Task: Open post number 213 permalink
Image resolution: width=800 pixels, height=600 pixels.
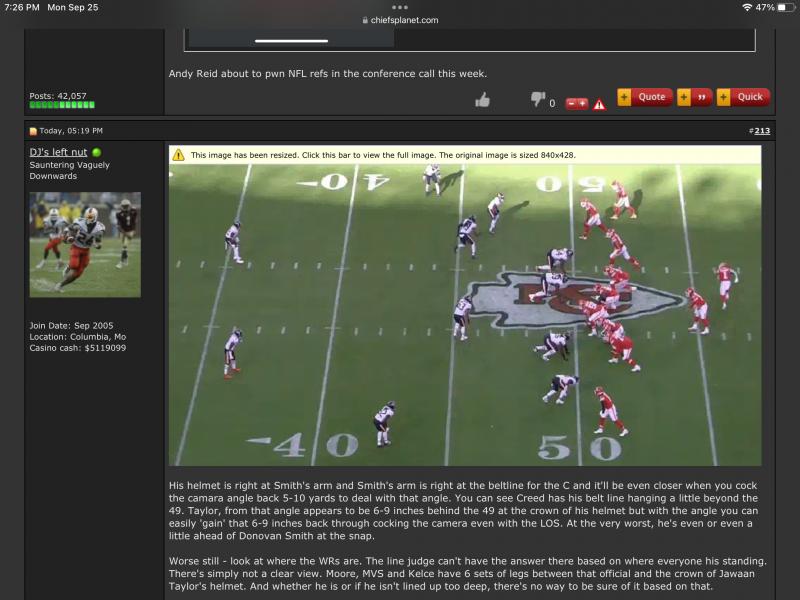Action: (x=762, y=131)
